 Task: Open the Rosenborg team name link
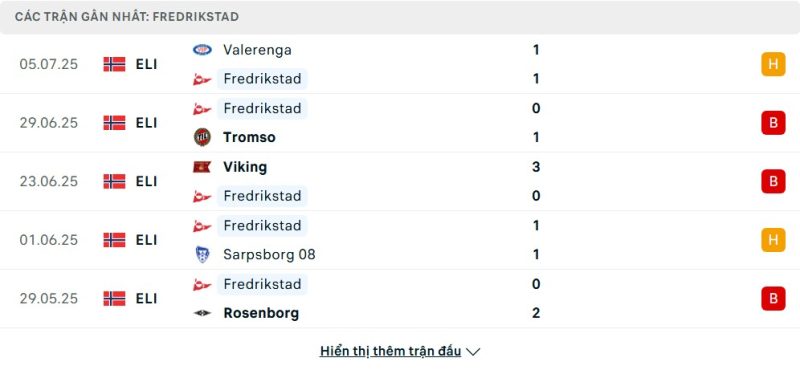point(261,313)
